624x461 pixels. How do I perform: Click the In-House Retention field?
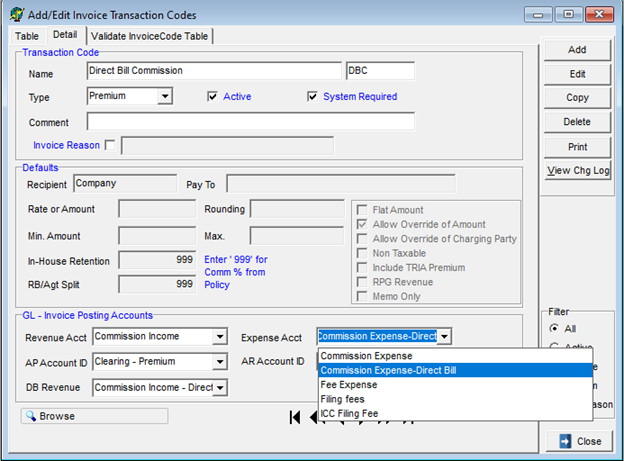pos(157,260)
